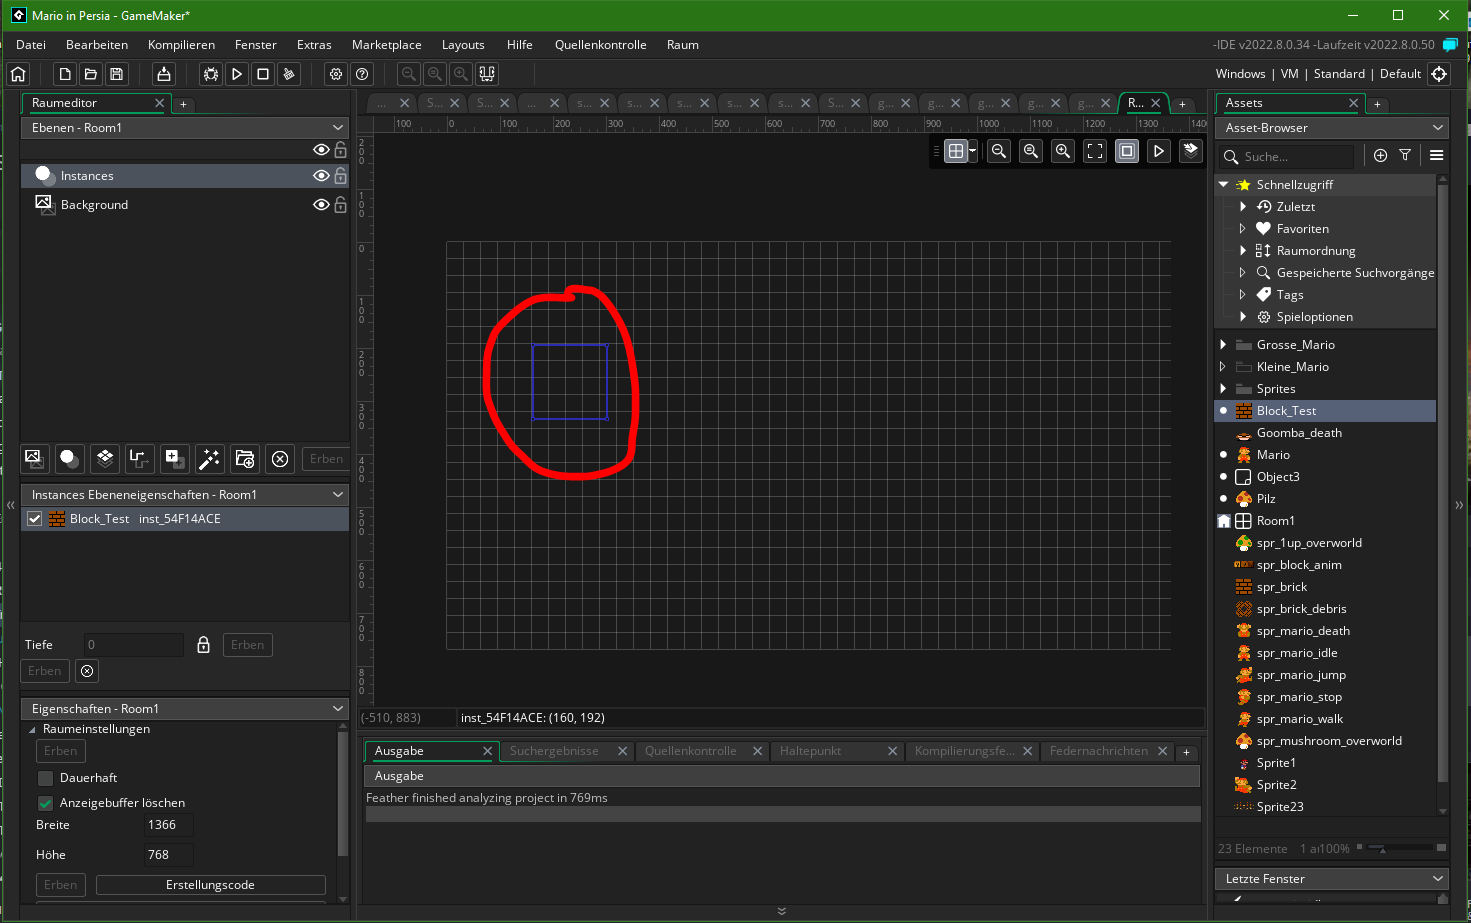
Task: Open the Asset-Browser dropdown
Action: [1332, 128]
